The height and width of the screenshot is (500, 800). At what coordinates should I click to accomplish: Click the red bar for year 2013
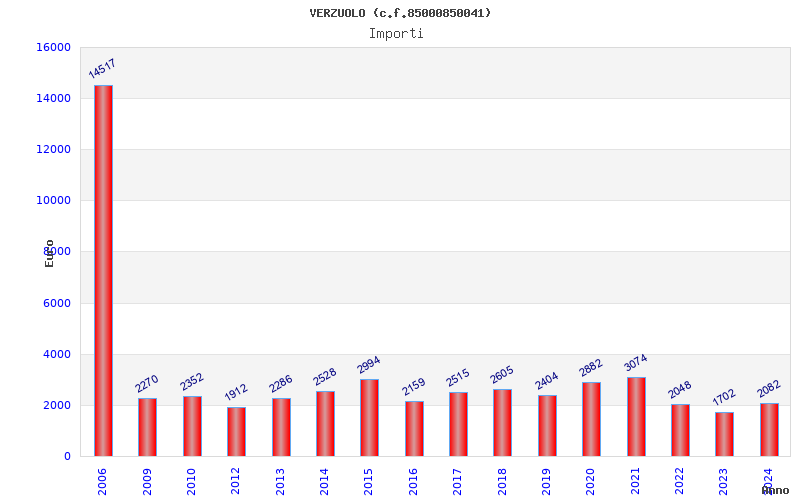coord(281,428)
